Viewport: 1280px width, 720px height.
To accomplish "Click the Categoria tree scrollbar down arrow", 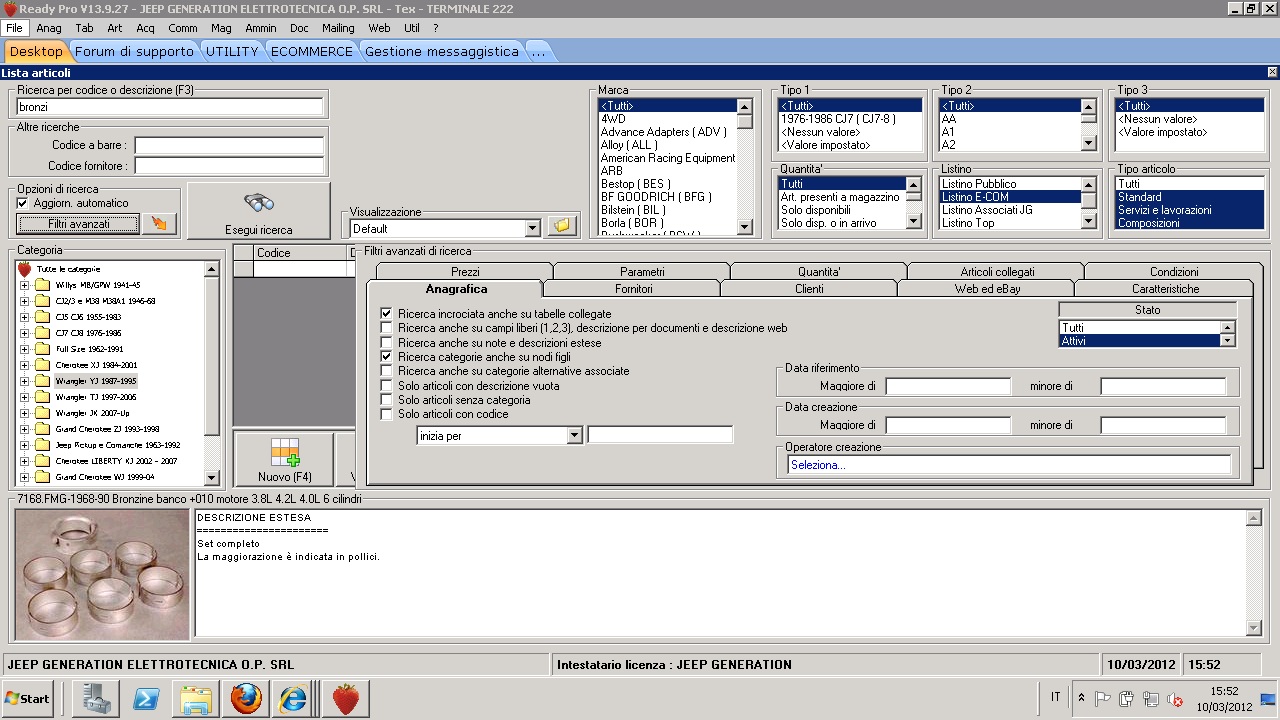I will click(211, 478).
